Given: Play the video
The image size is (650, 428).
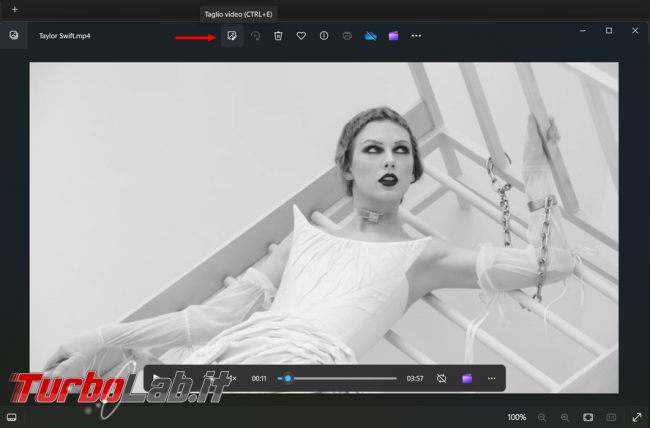Looking at the screenshot, I should click(x=156, y=378).
